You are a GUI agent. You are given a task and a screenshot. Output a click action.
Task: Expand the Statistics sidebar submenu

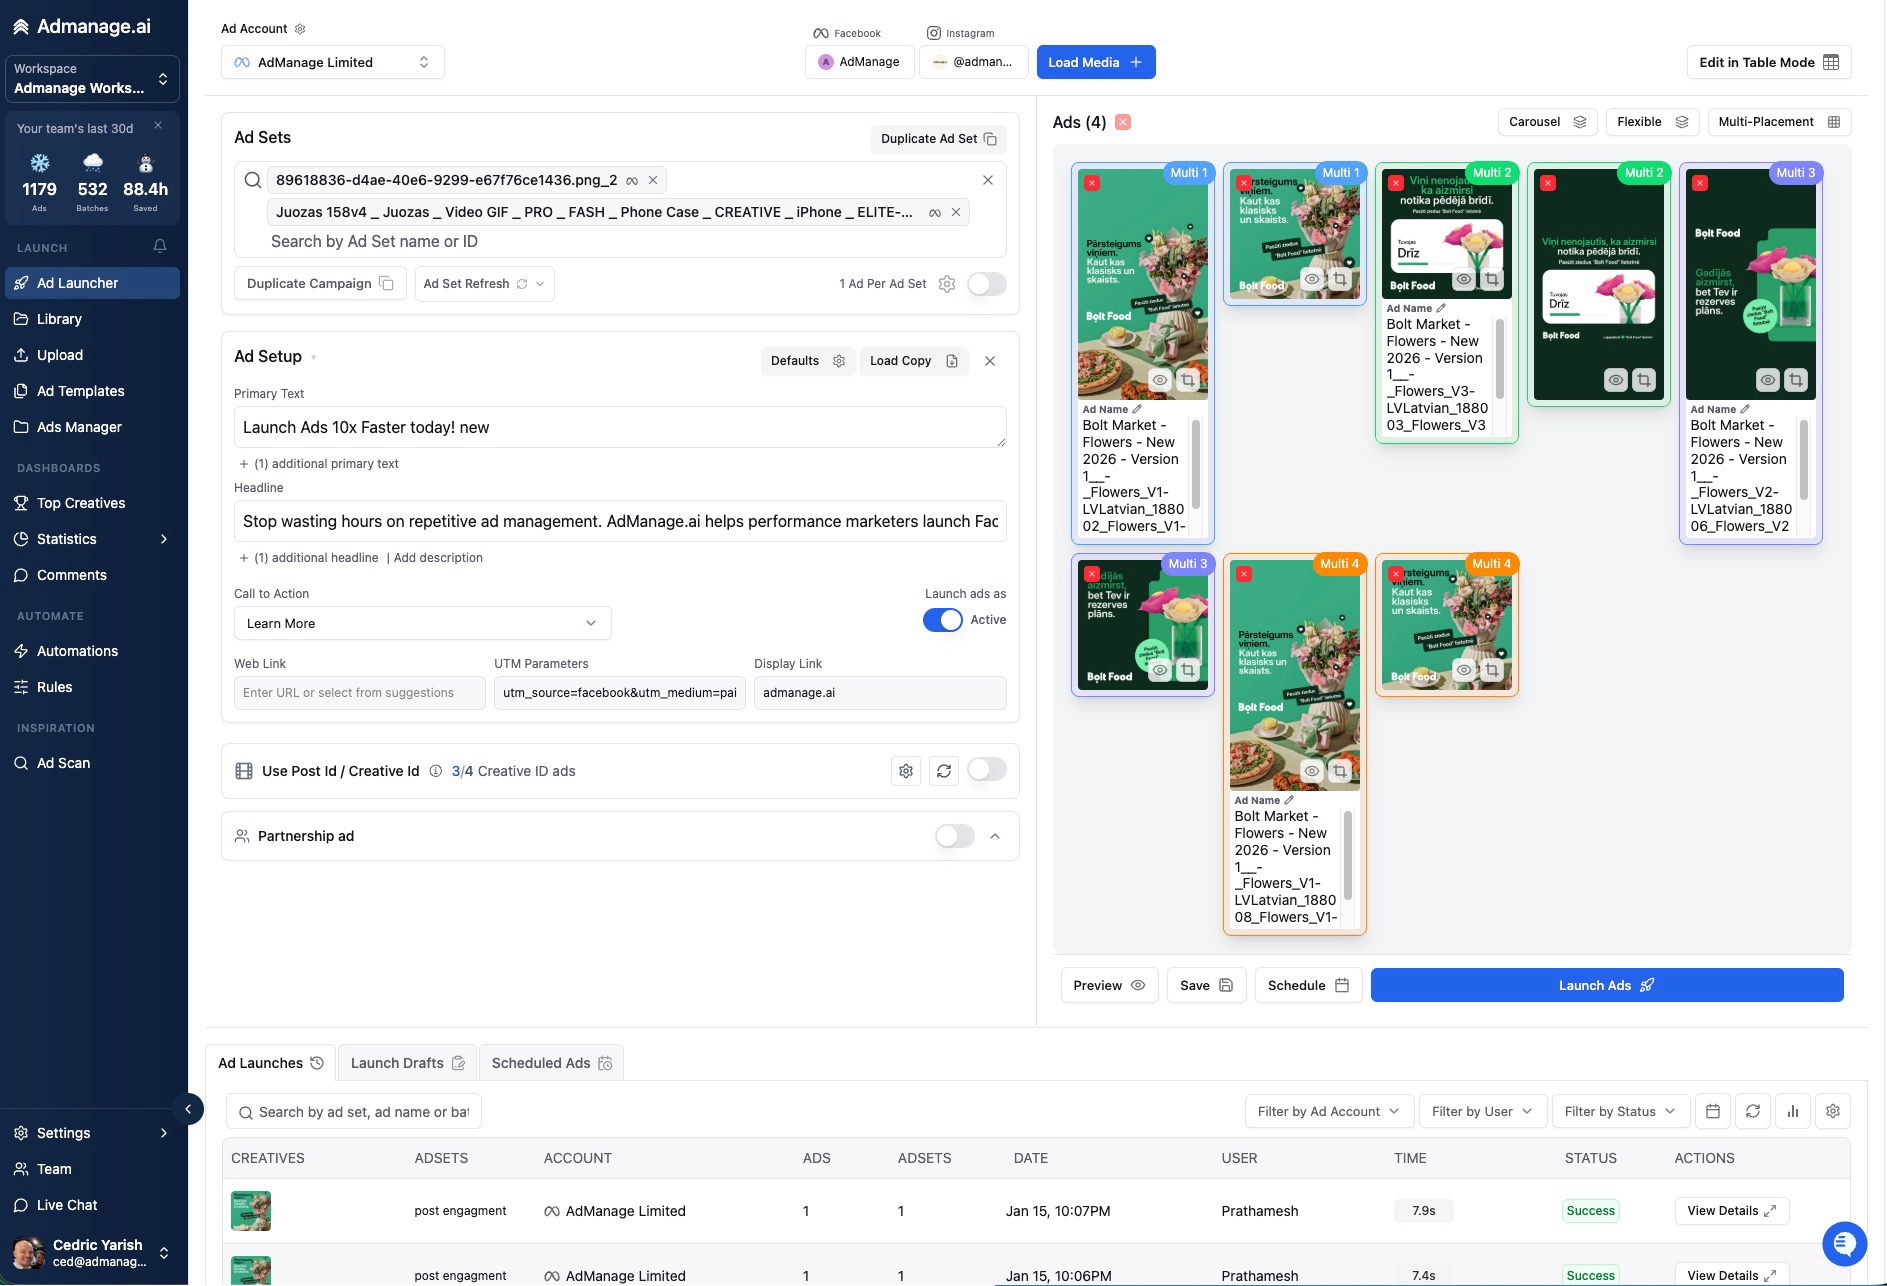(x=164, y=539)
